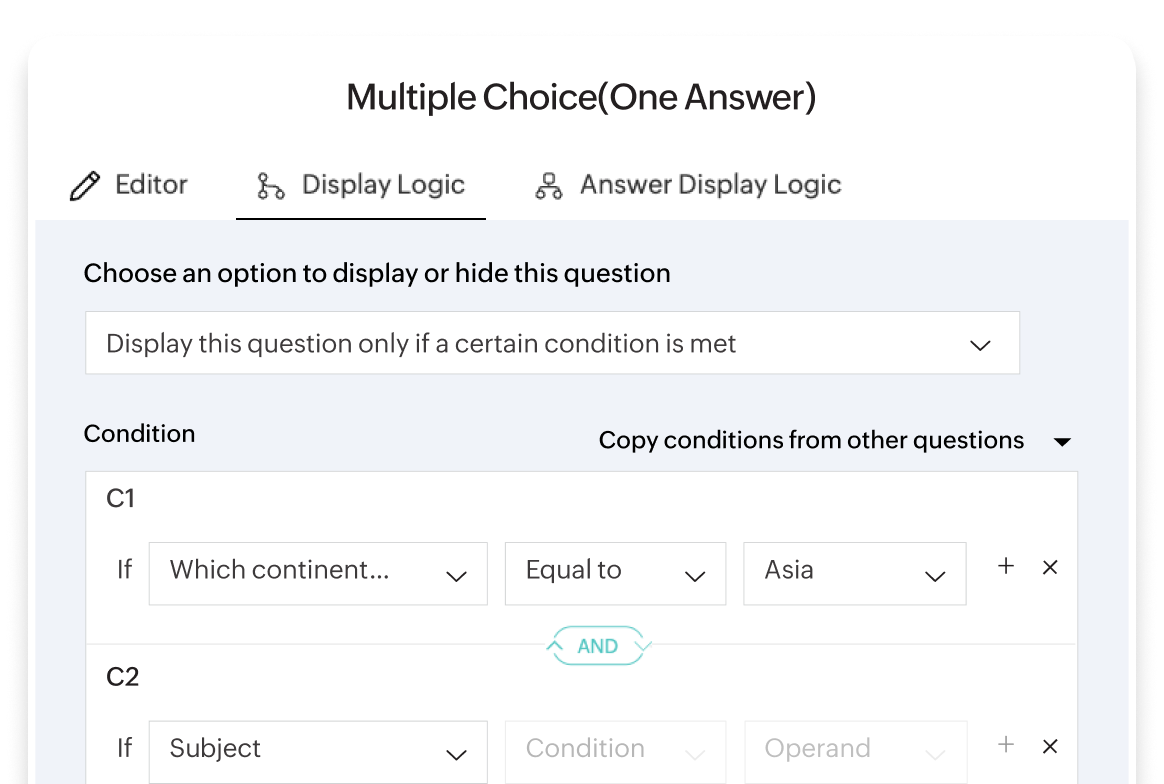
Task: Toggle the AND operator between conditions
Action: point(597,646)
